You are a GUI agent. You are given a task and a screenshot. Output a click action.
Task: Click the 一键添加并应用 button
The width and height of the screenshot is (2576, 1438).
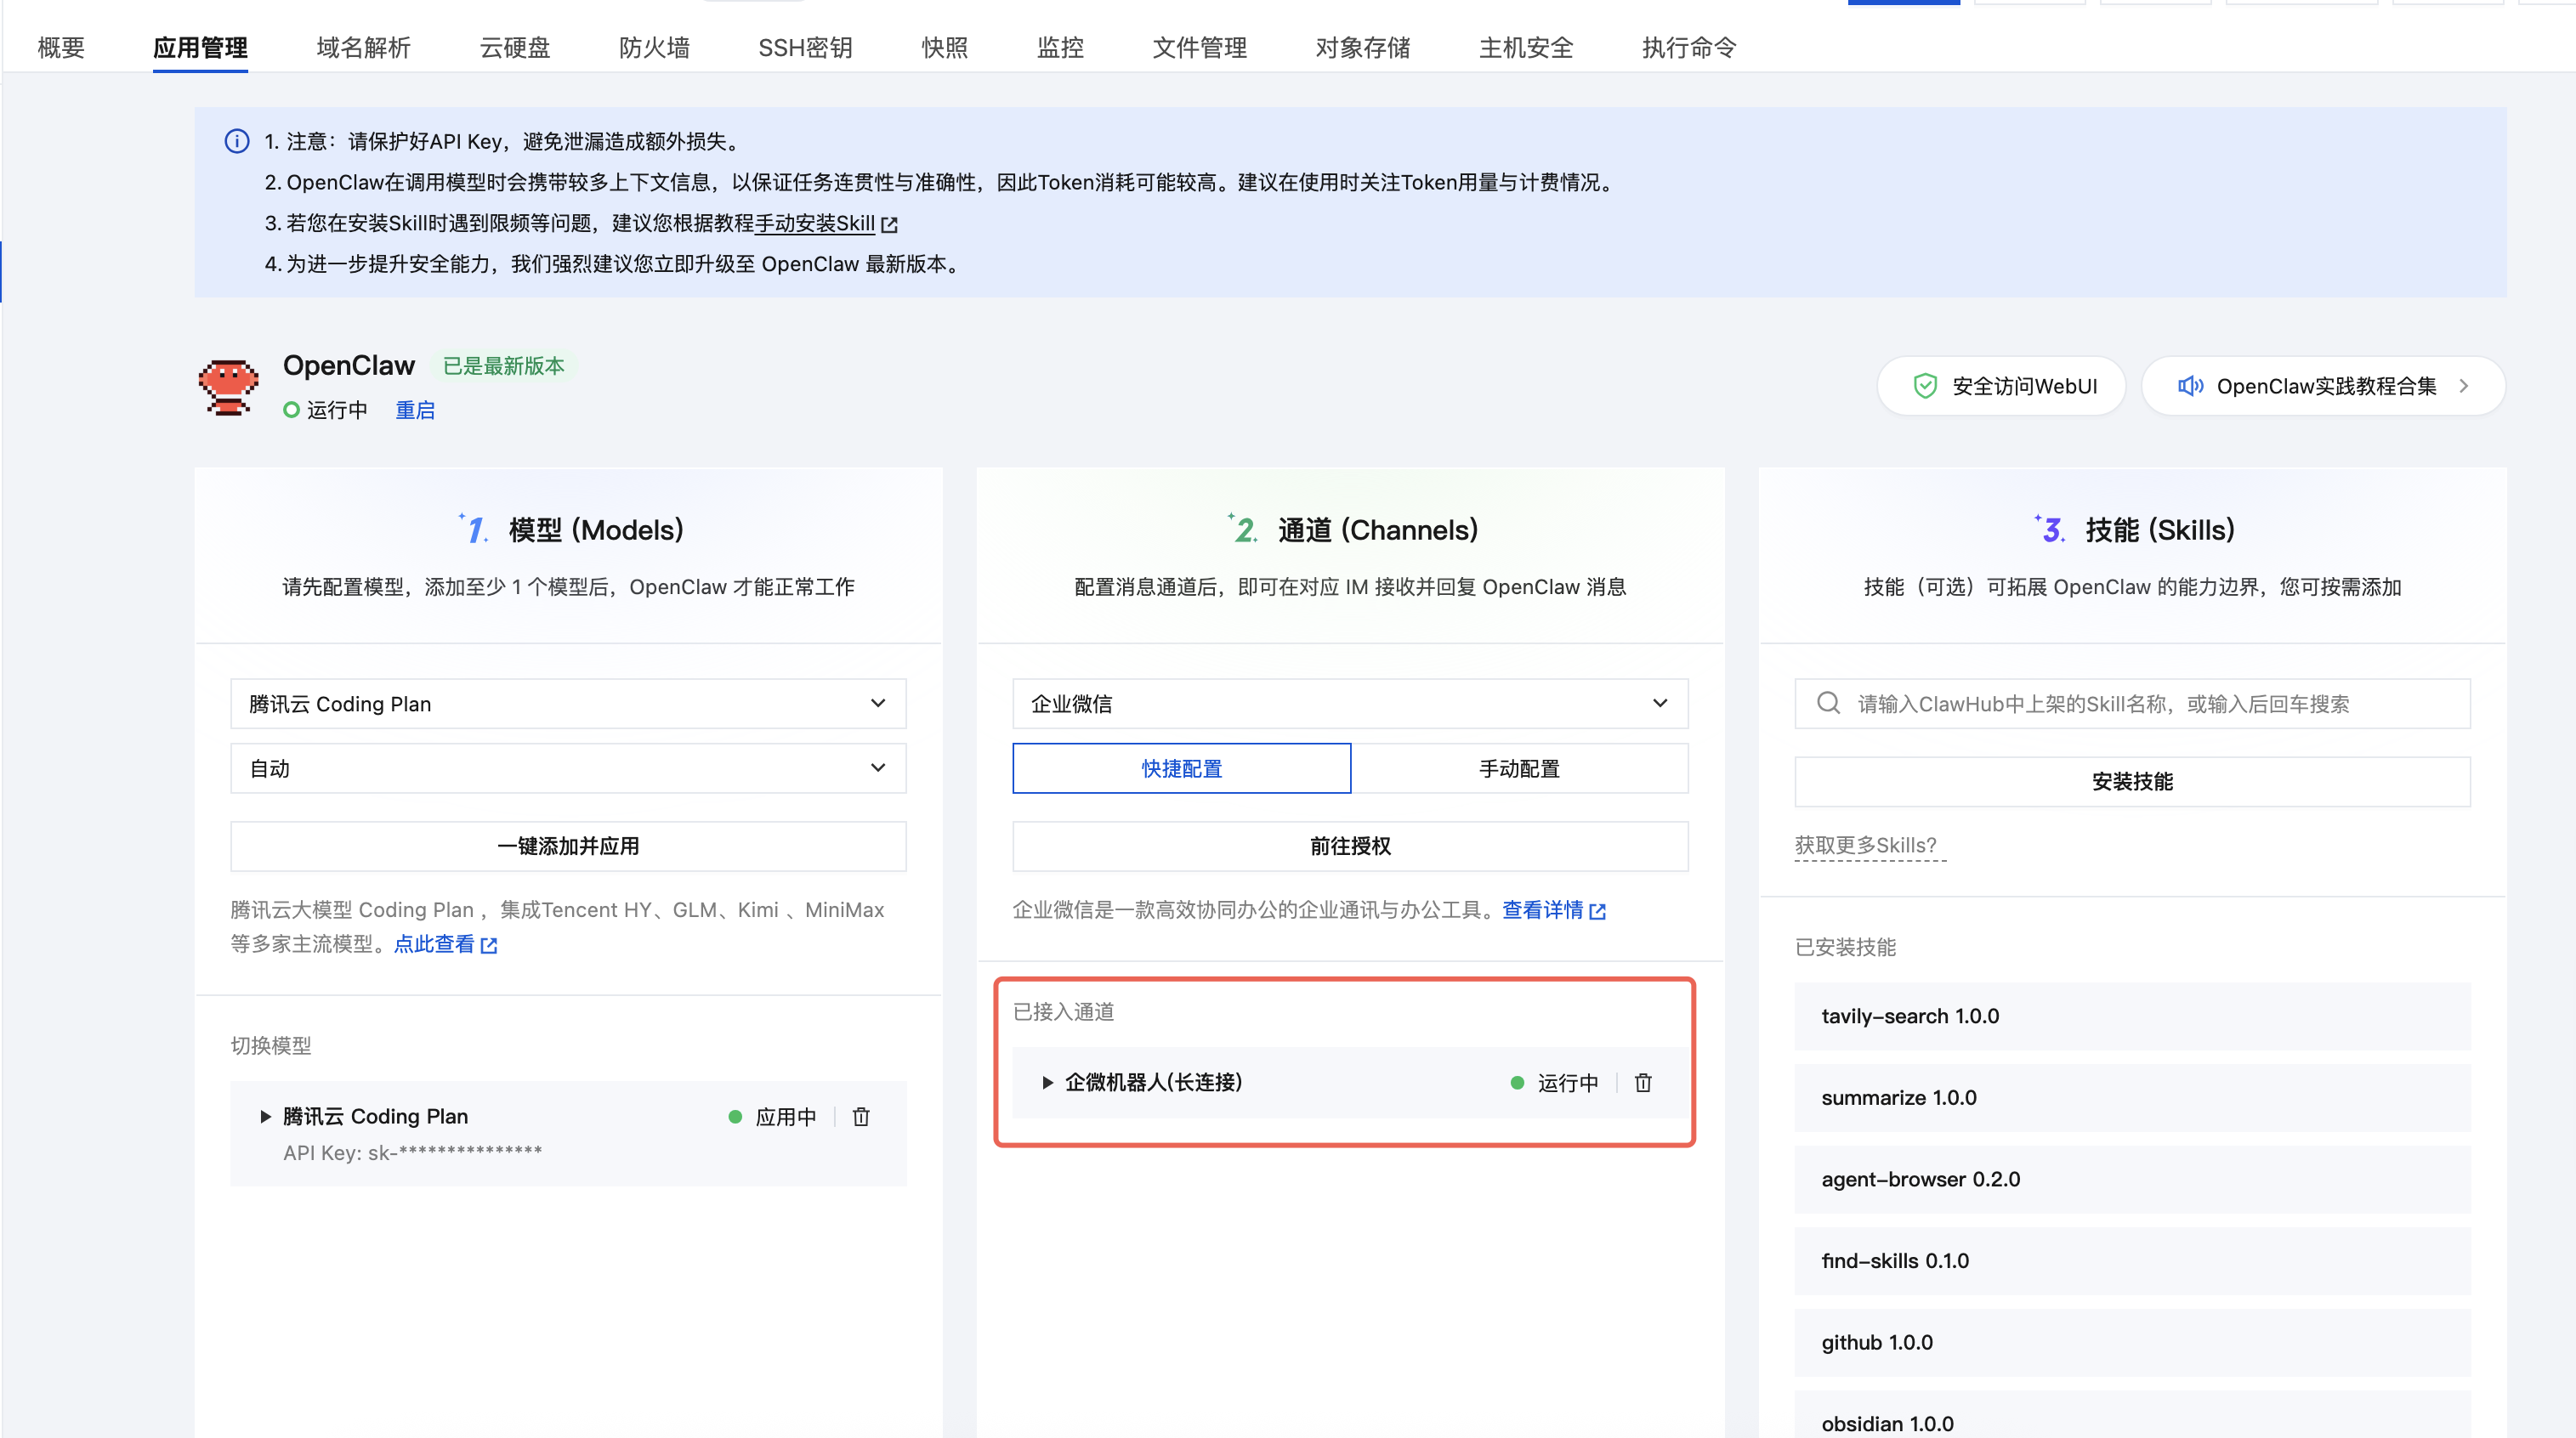coord(568,846)
